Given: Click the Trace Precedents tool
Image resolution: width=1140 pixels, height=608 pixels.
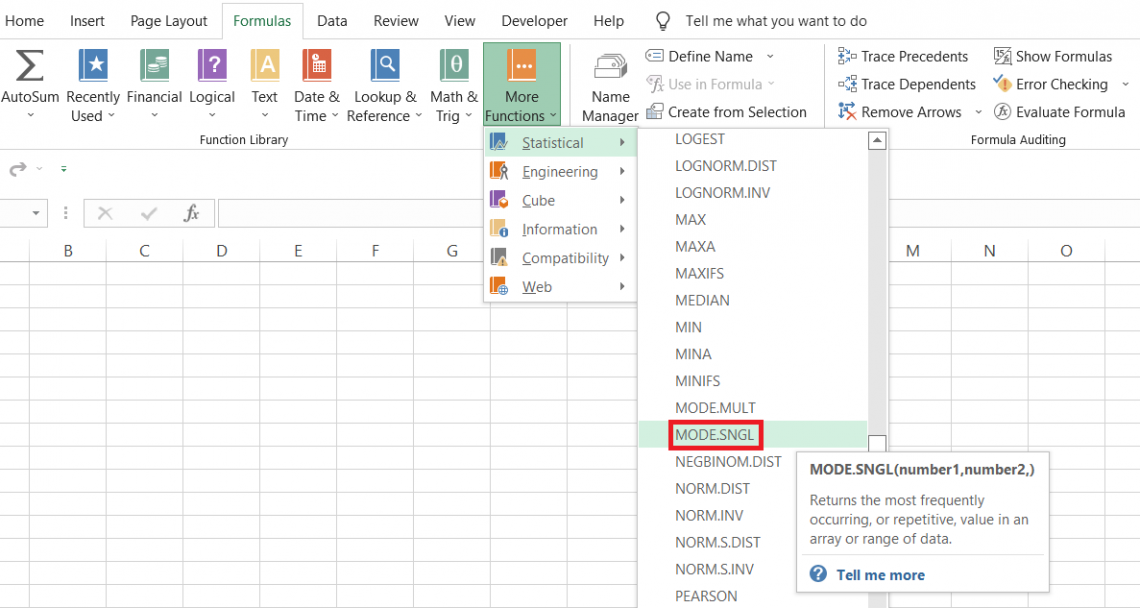Looking at the screenshot, I should 903,56.
